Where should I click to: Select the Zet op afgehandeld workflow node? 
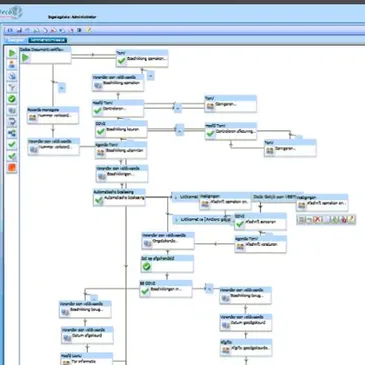(x=167, y=264)
